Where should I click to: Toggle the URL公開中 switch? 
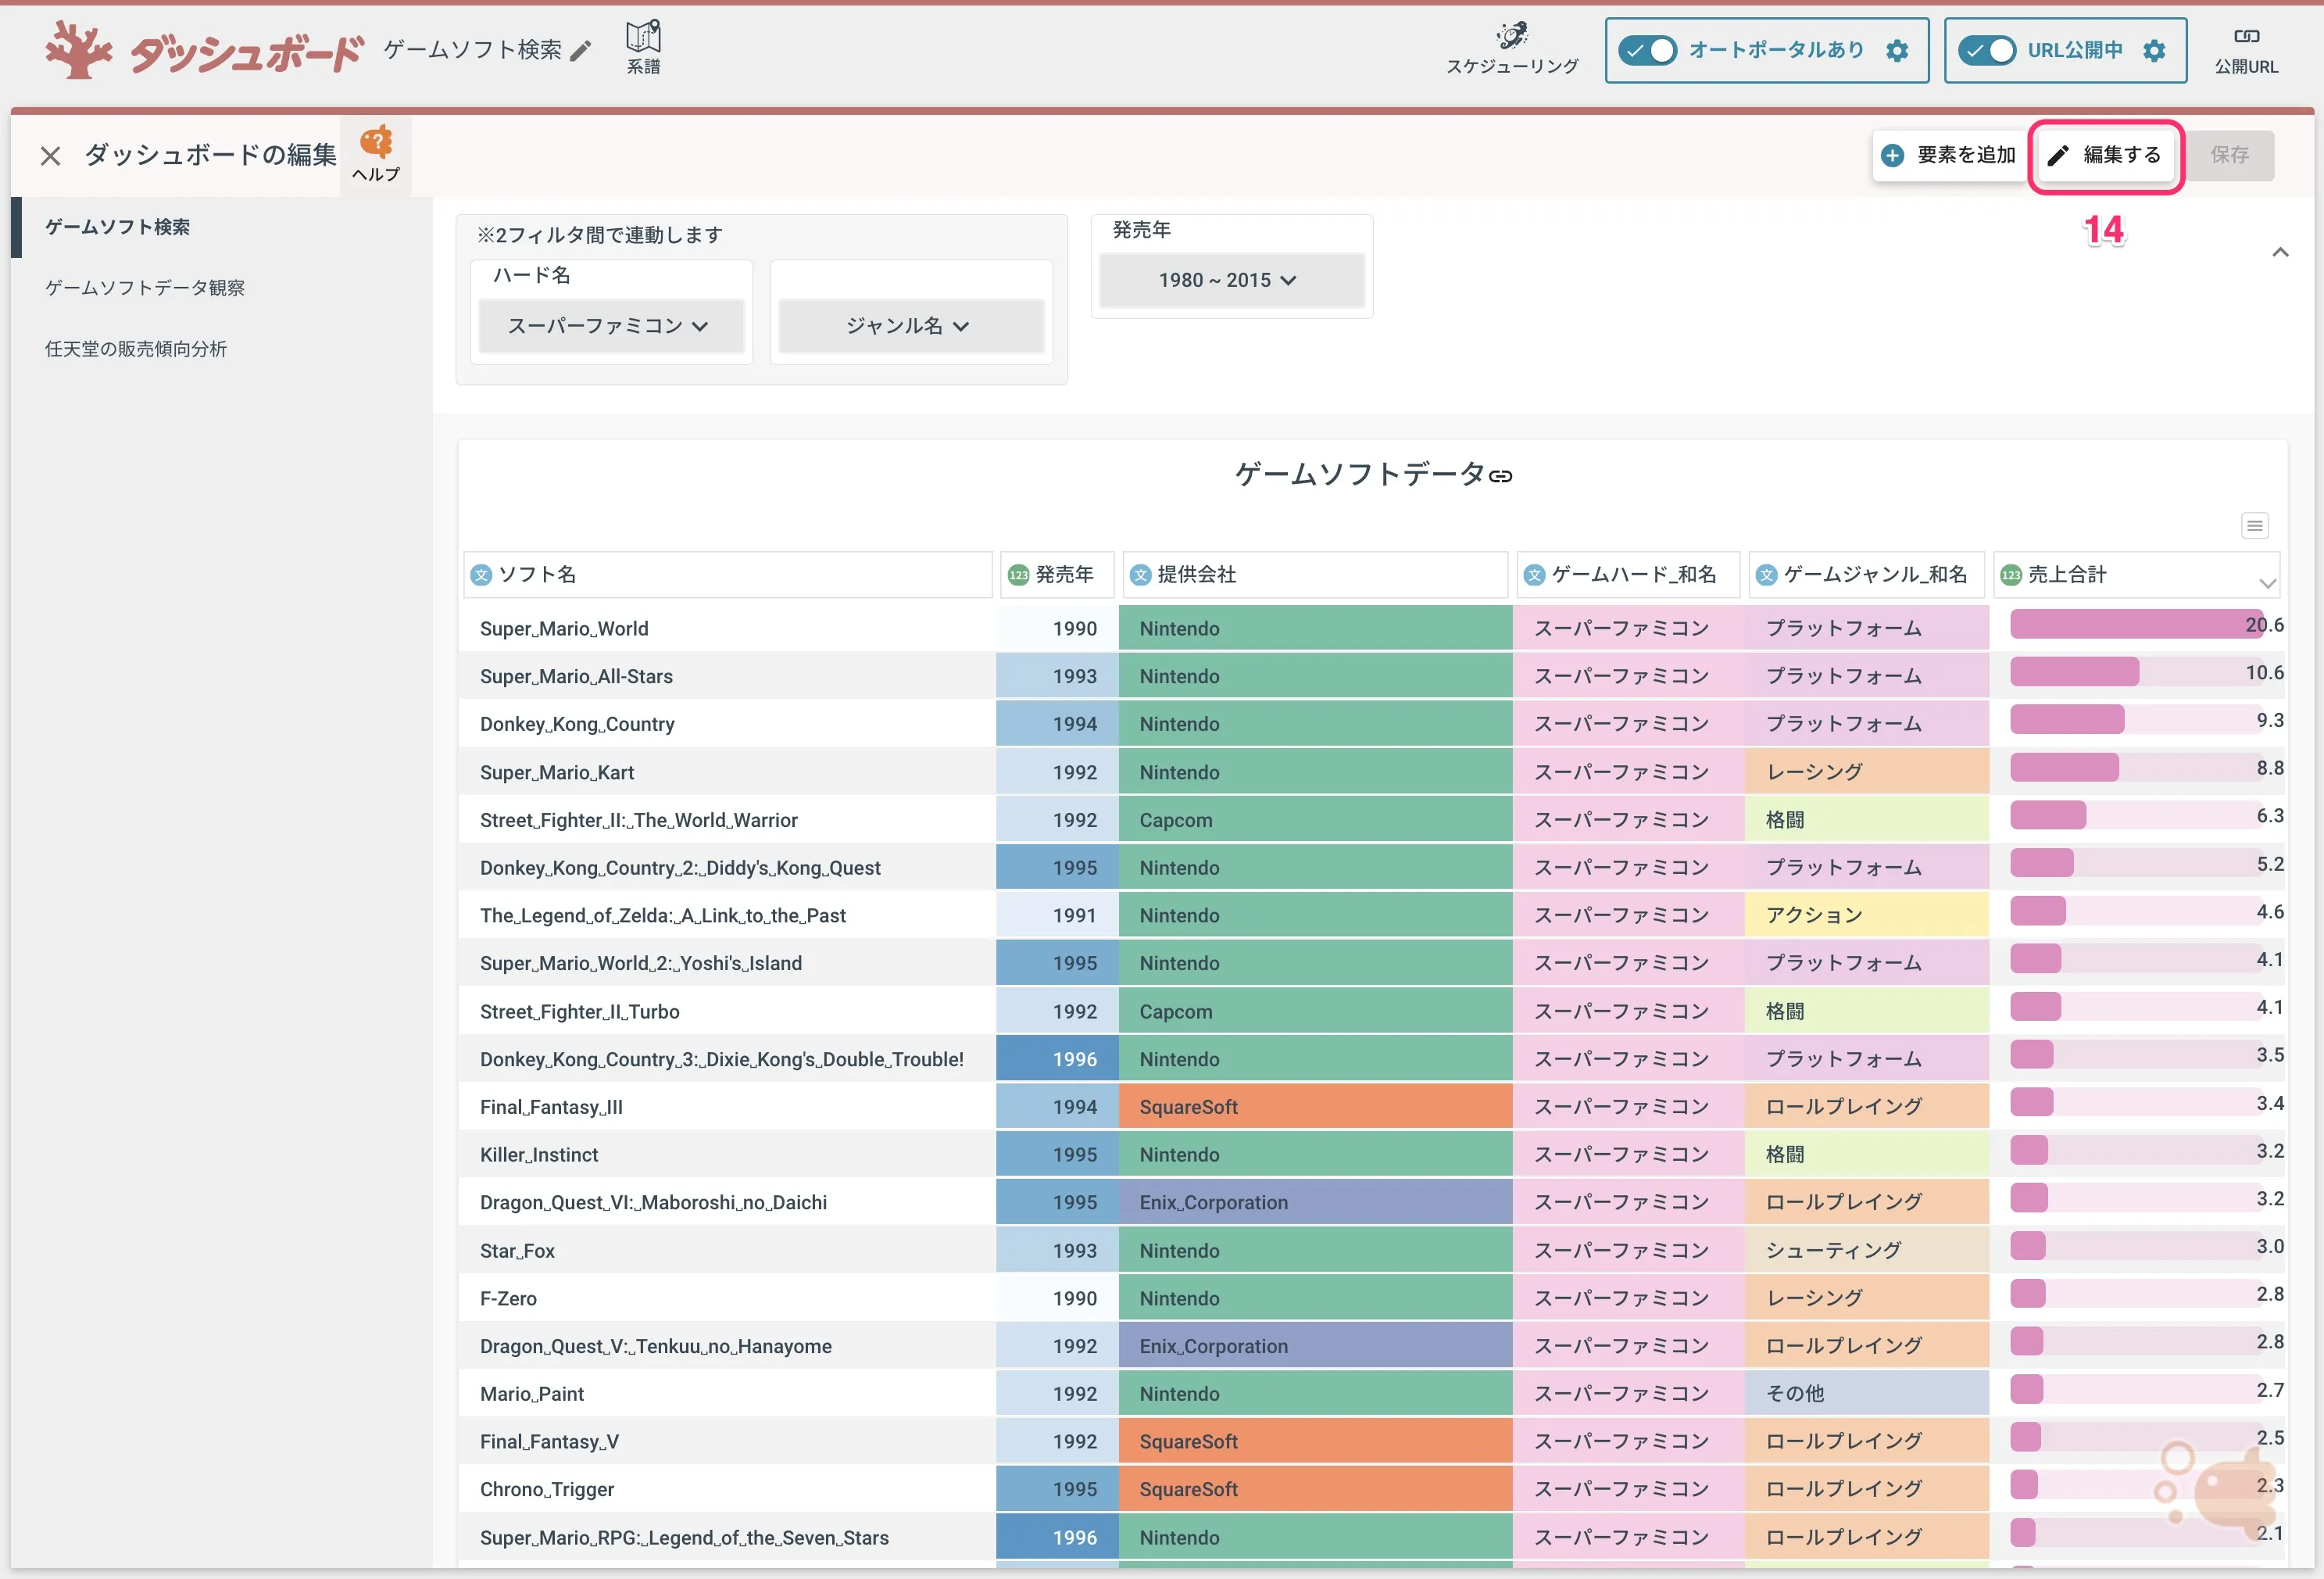[x=1986, y=50]
